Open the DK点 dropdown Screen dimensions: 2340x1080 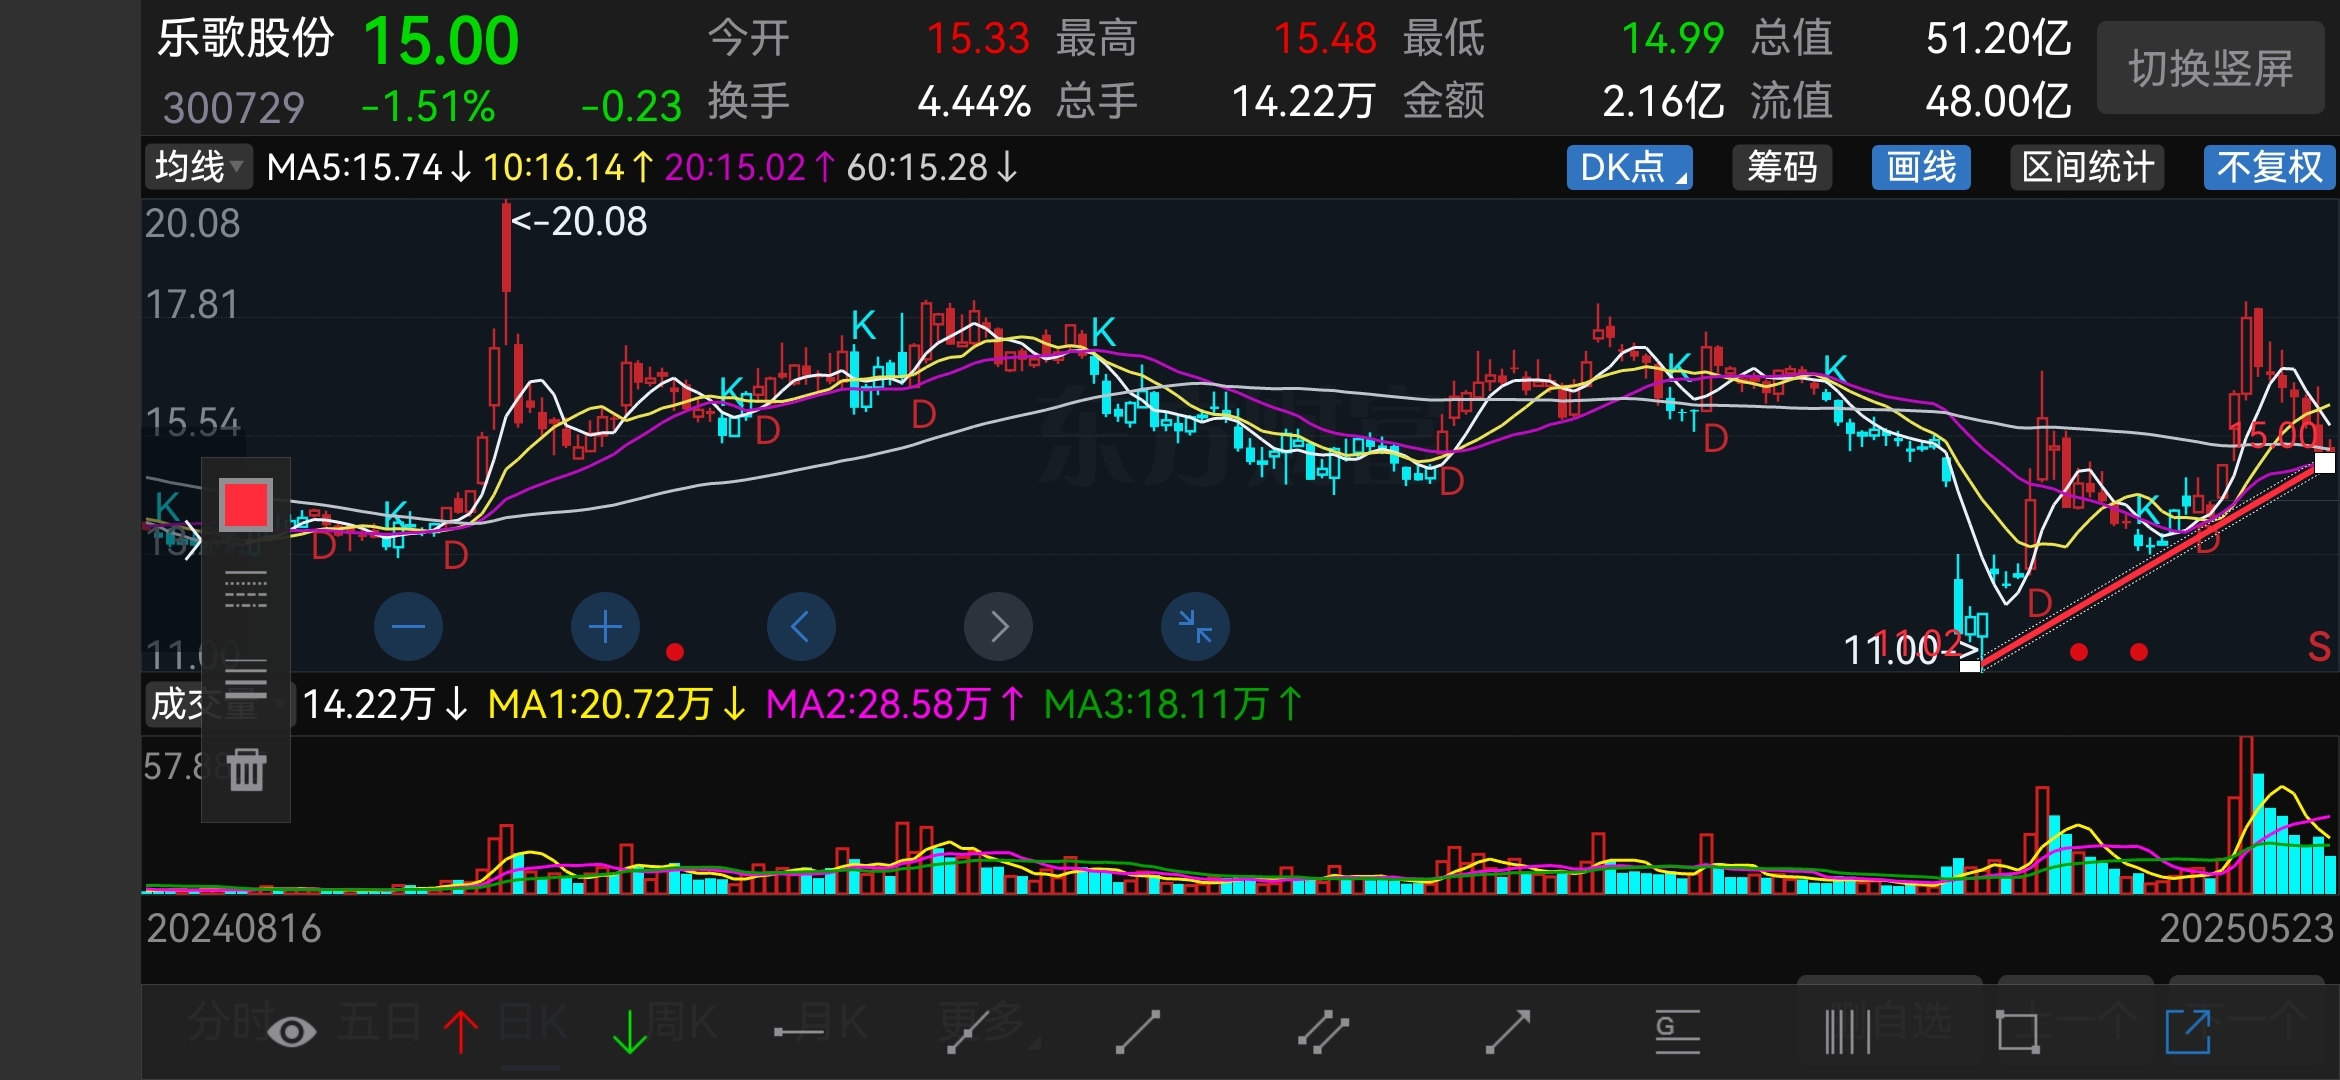(x=1629, y=167)
